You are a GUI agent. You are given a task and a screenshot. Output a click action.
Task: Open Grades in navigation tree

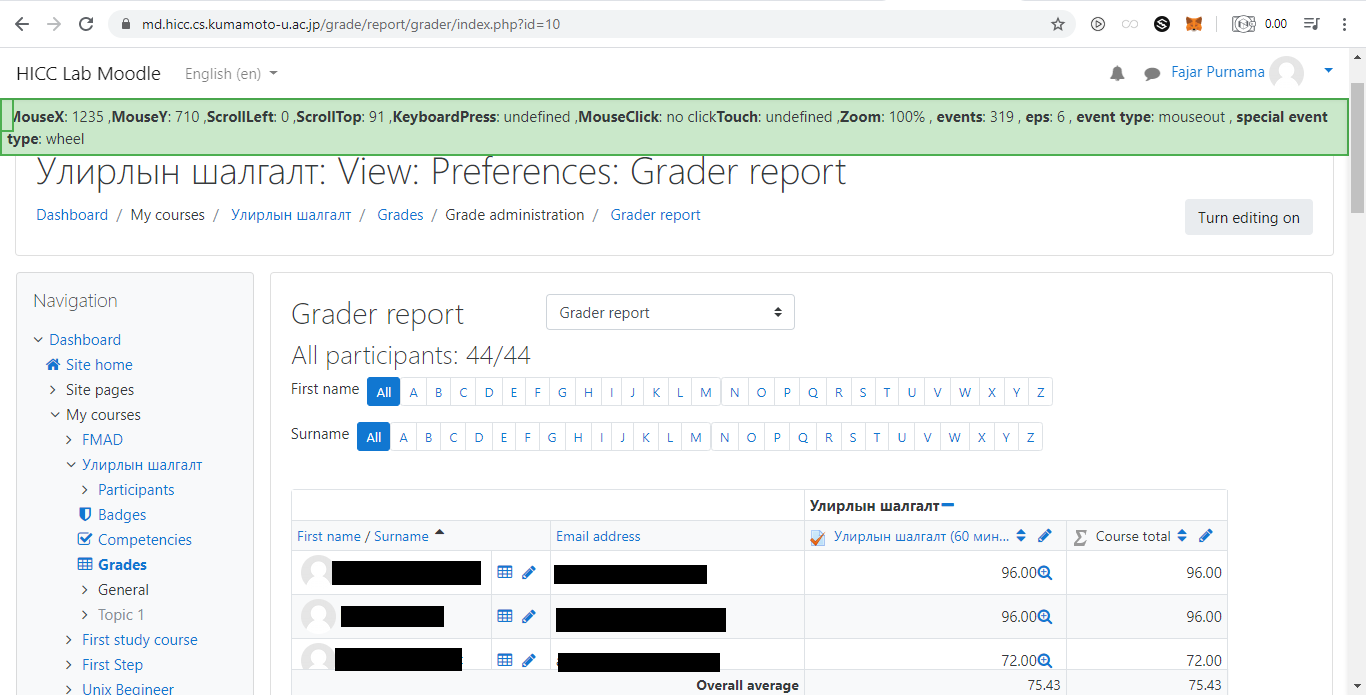tap(122, 565)
